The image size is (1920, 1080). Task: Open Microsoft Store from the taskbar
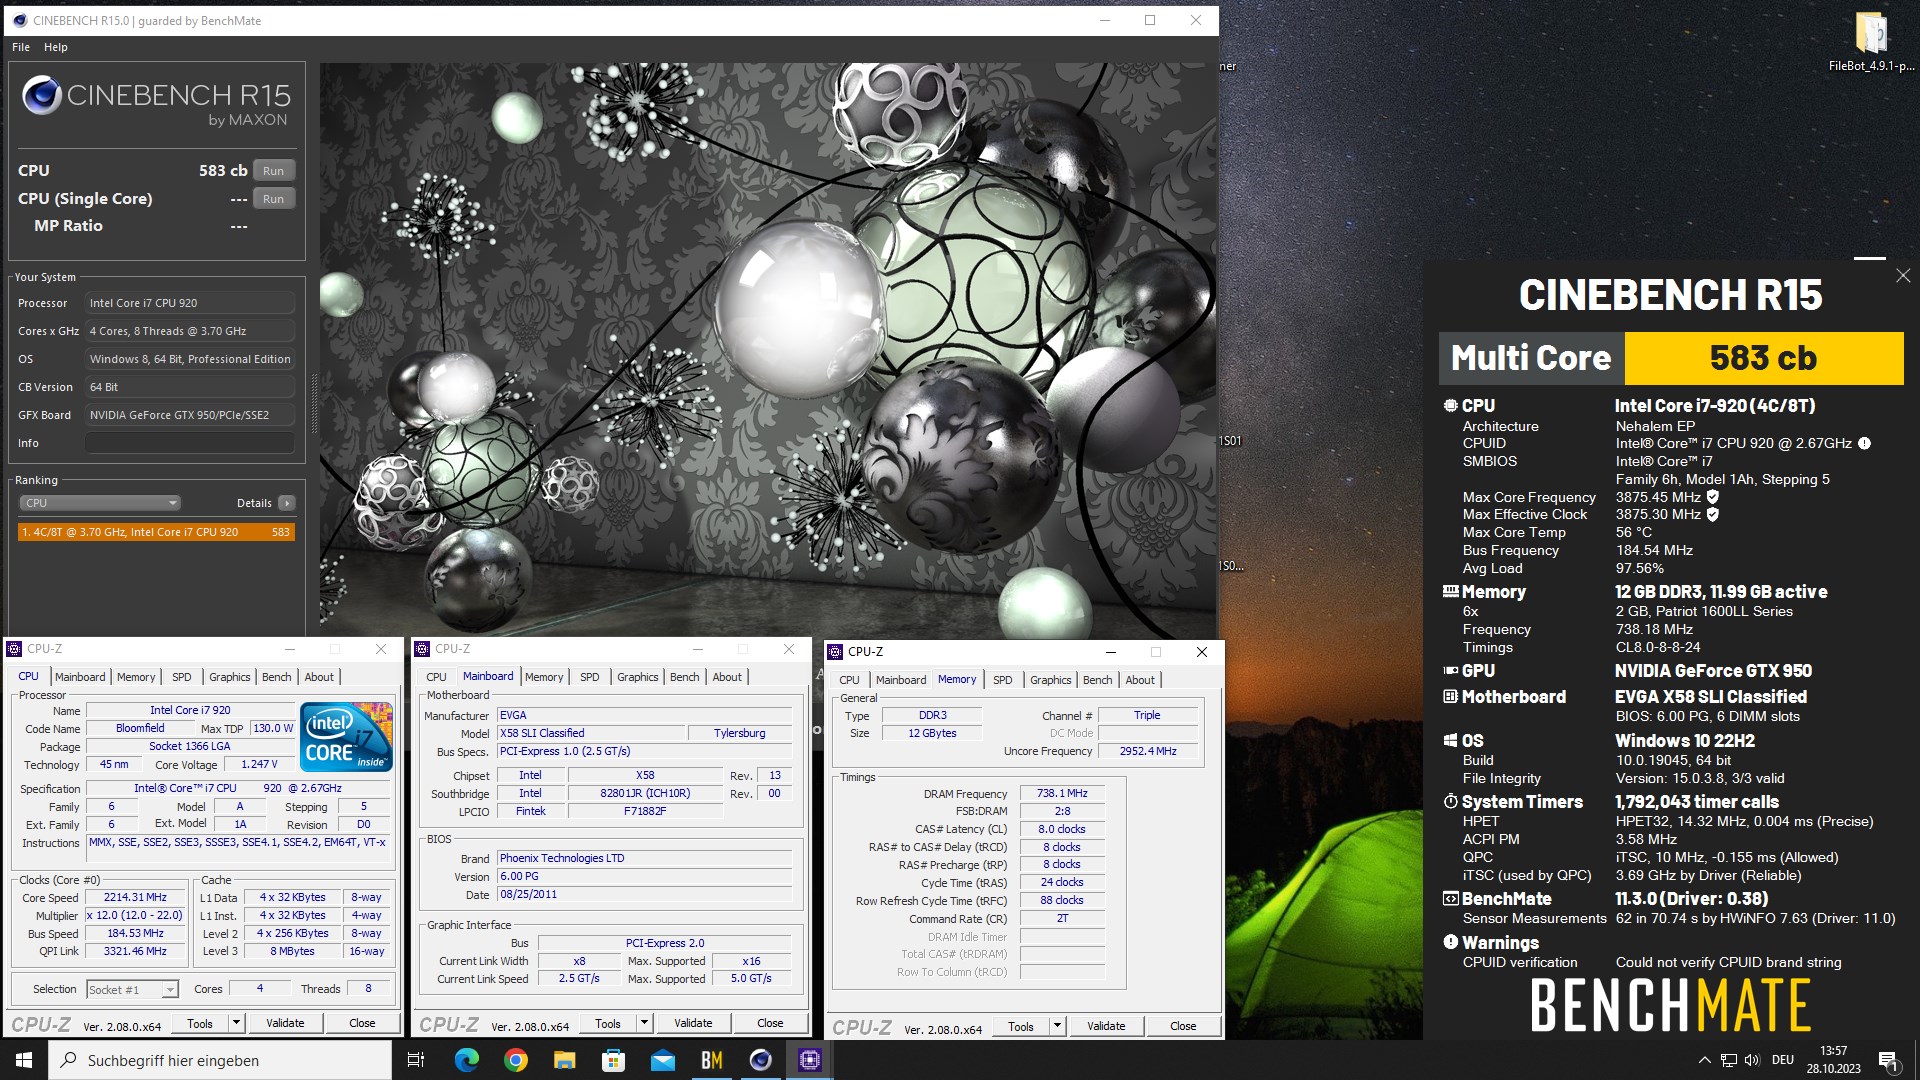coord(613,1060)
